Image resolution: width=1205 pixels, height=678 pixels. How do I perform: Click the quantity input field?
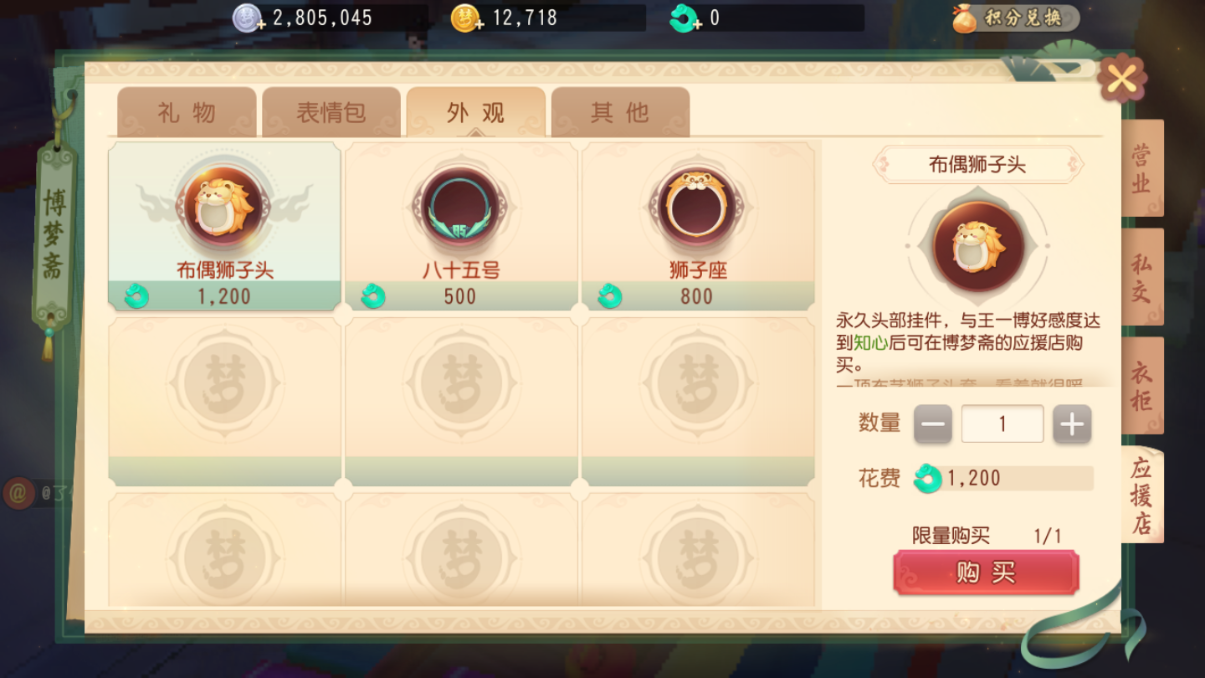pyautogui.click(x=1002, y=425)
